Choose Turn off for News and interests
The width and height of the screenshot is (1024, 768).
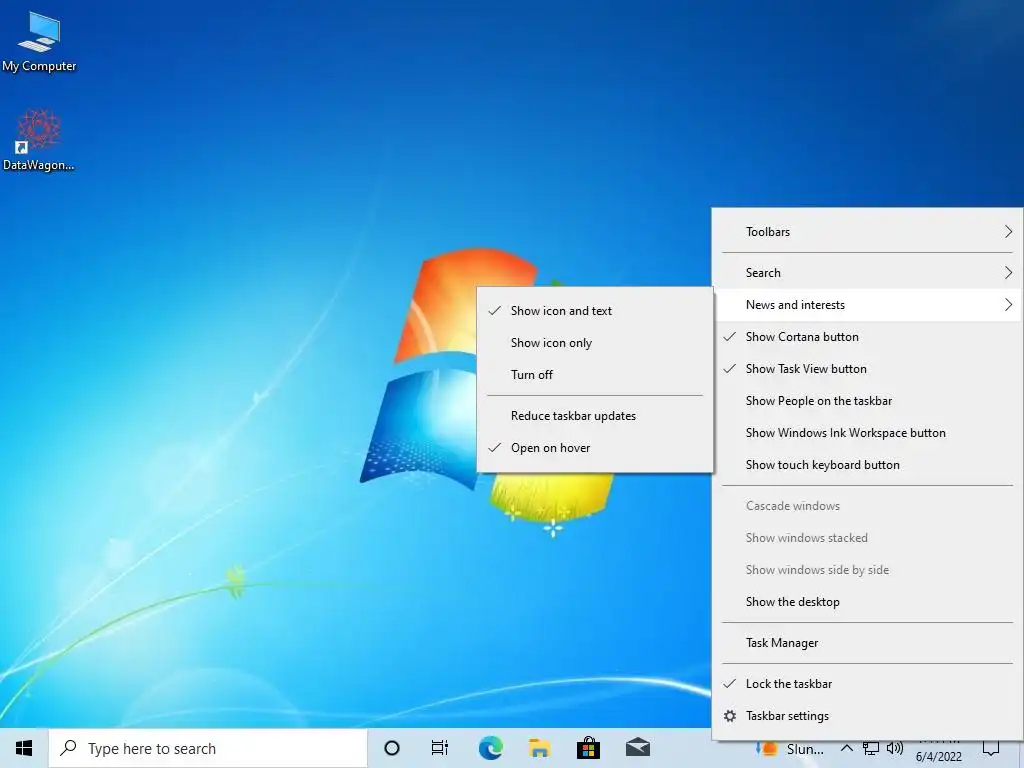[595, 375]
